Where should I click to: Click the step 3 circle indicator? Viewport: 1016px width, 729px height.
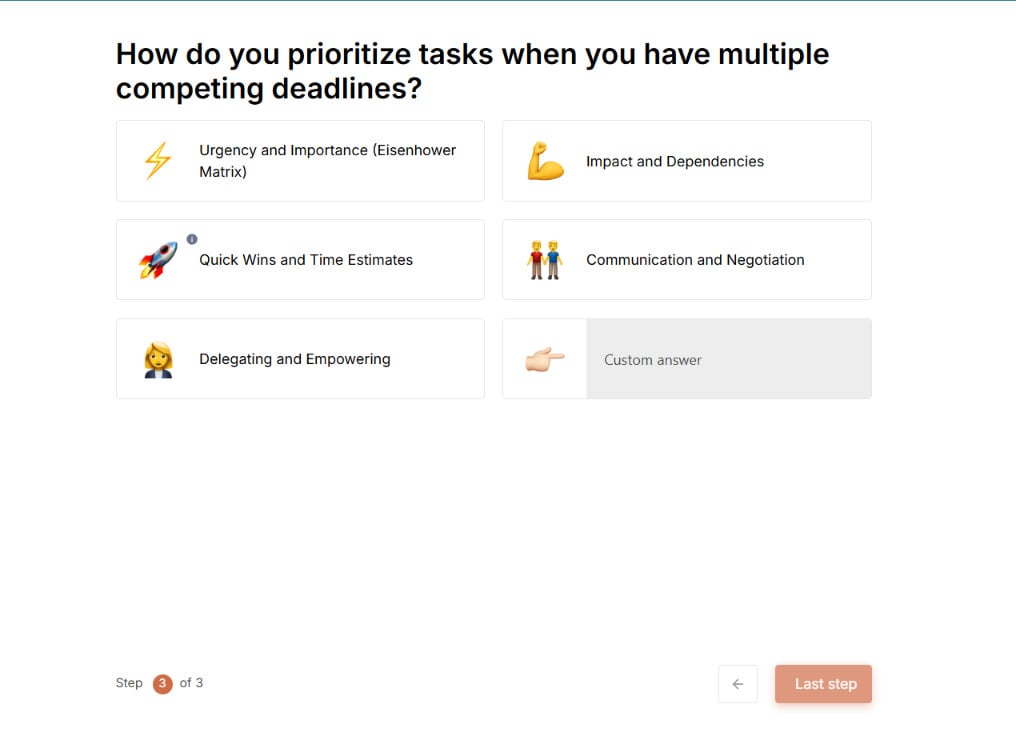(163, 684)
